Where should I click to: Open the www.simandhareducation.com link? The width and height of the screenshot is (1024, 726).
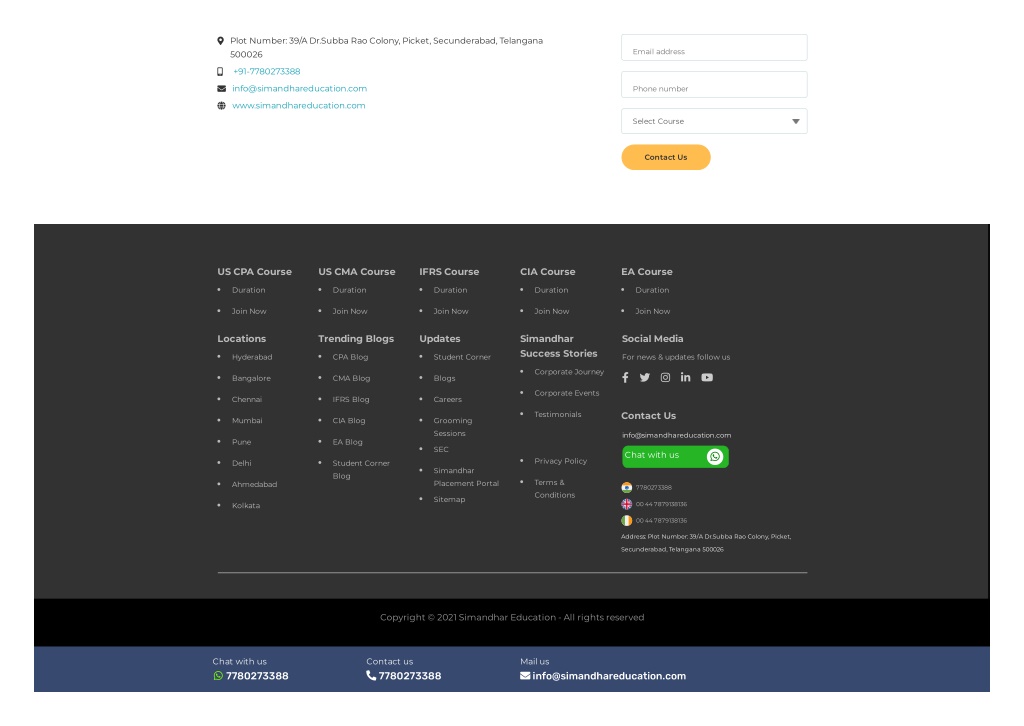(x=298, y=105)
